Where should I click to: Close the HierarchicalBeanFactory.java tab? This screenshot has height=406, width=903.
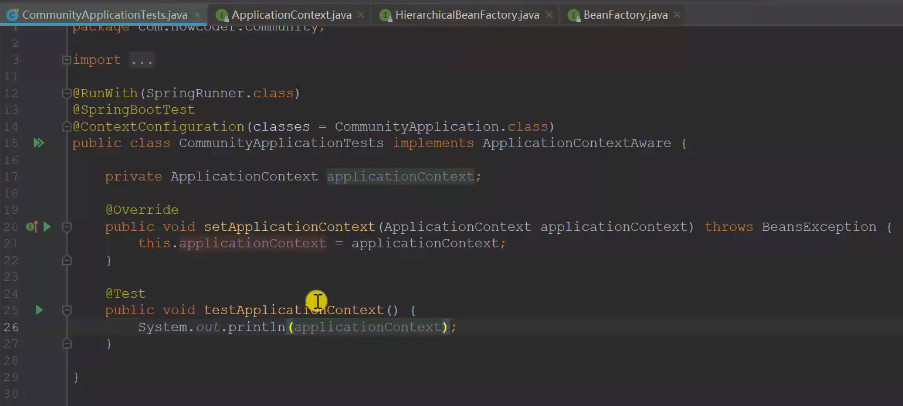[549, 15]
